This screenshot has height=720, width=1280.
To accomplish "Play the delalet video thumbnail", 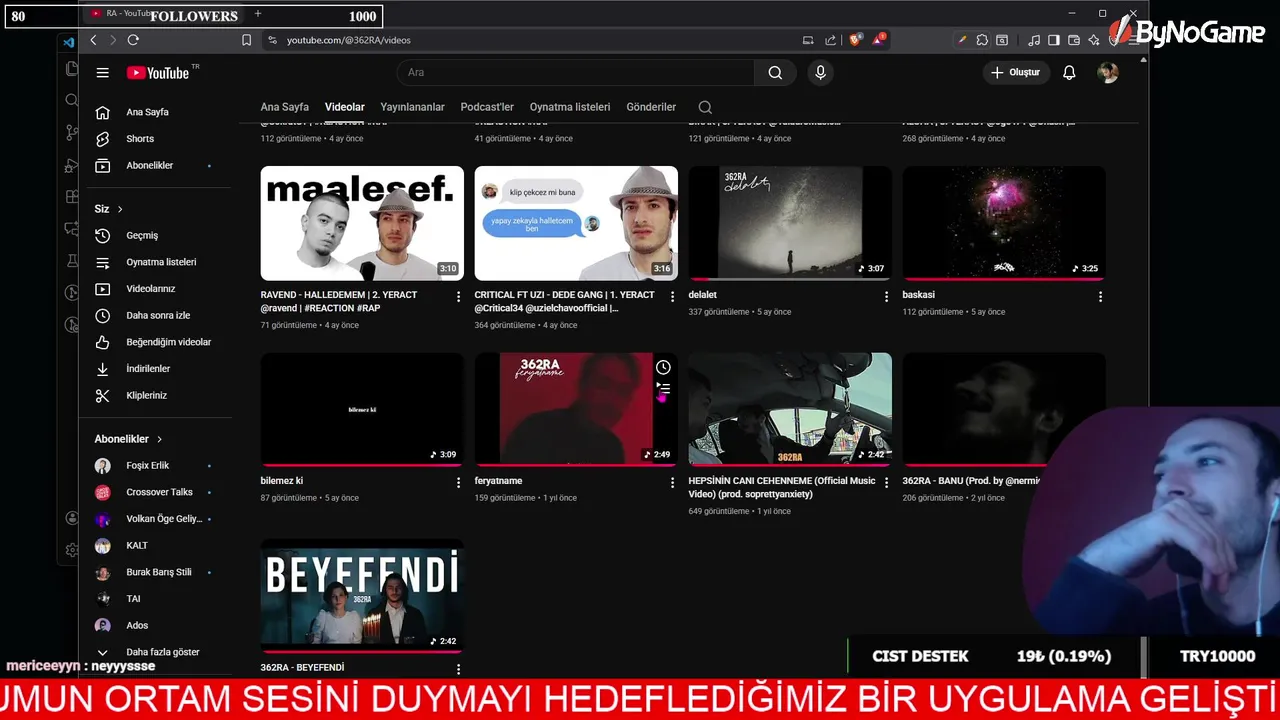I will (790, 223).
